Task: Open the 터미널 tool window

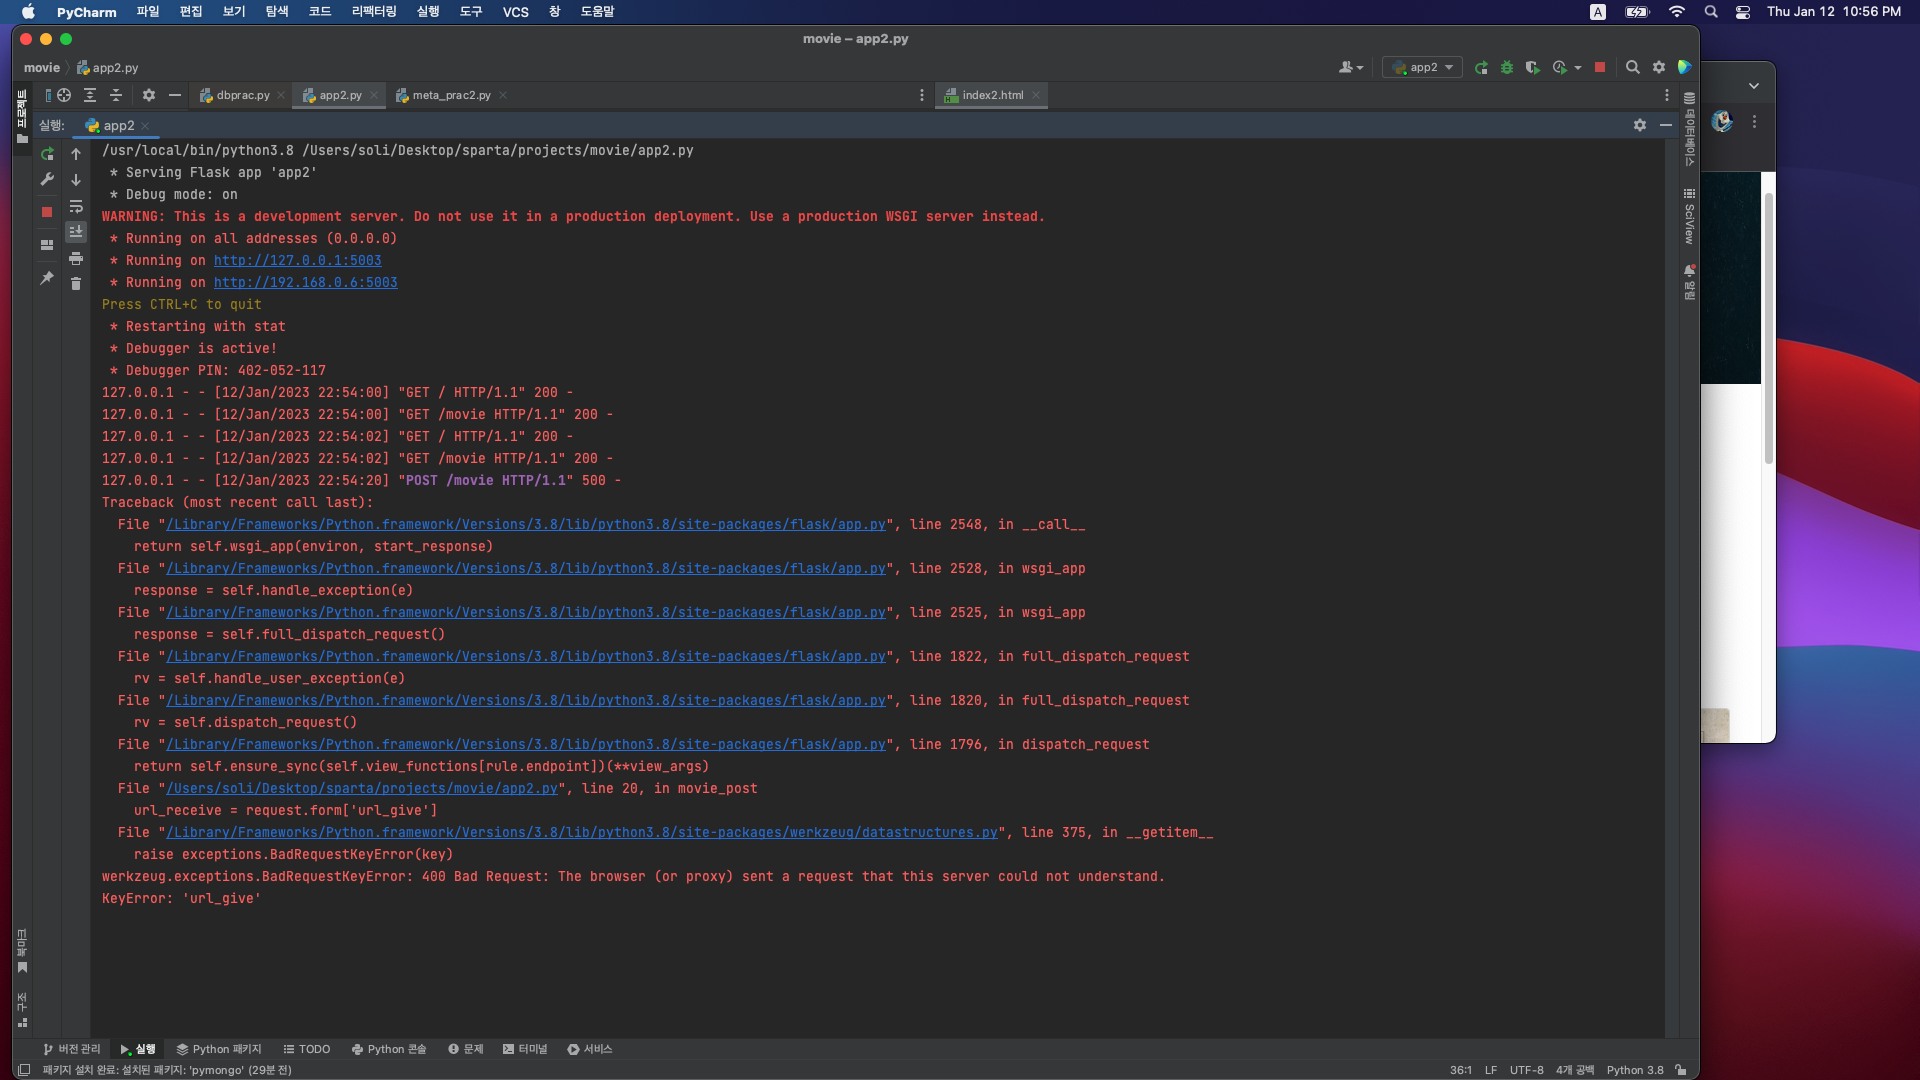Action: (x=525, y=1049)
